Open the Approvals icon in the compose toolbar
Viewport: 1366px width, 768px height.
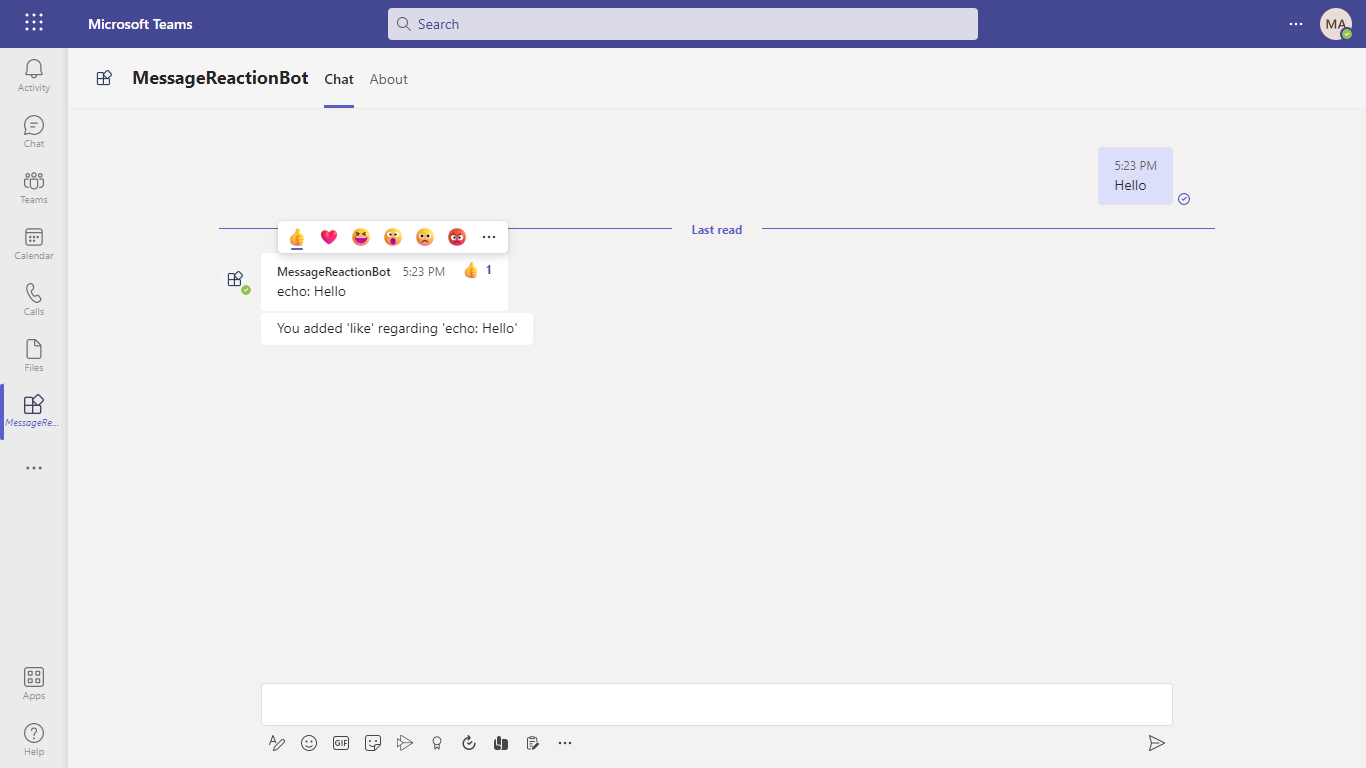(x=469, y=743)
